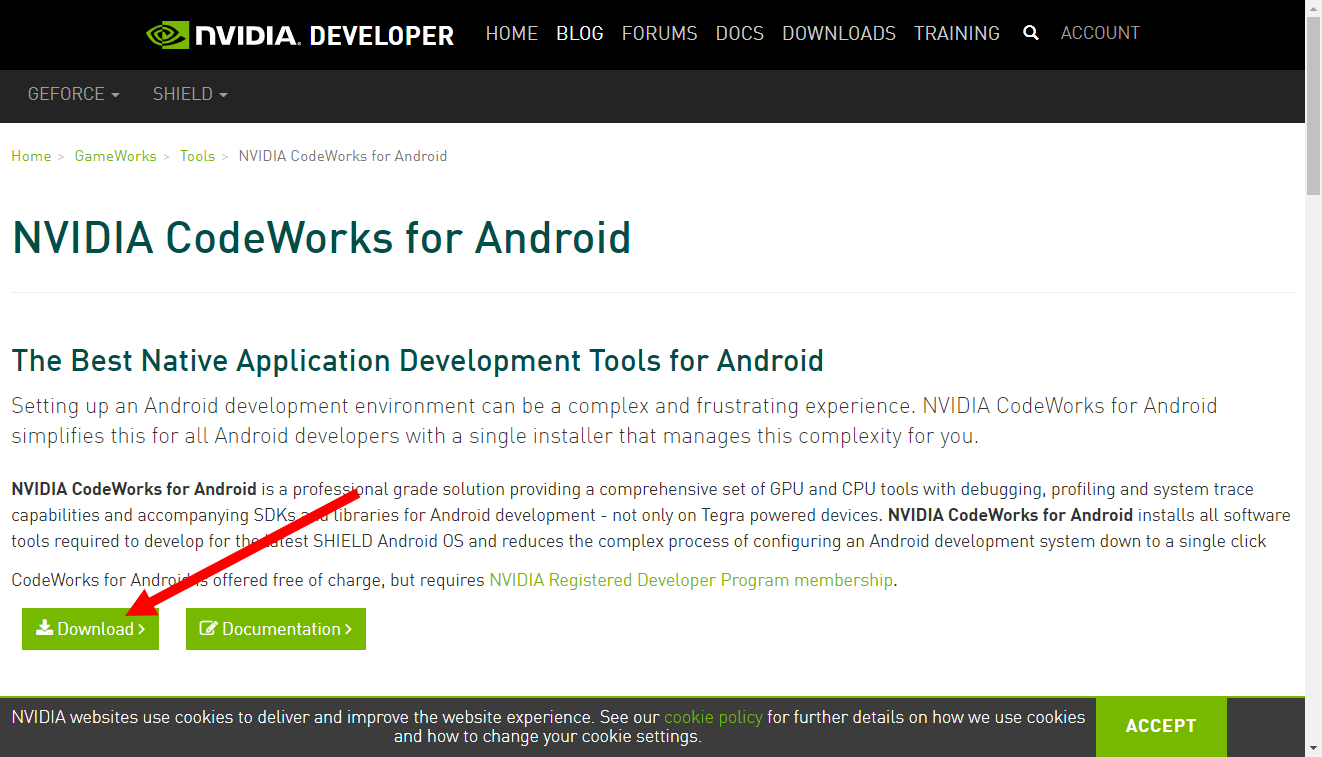Click the NVIDIA Developer logo
The image size is (1322, 757).
pyautogui.click(x=300, y=35)
